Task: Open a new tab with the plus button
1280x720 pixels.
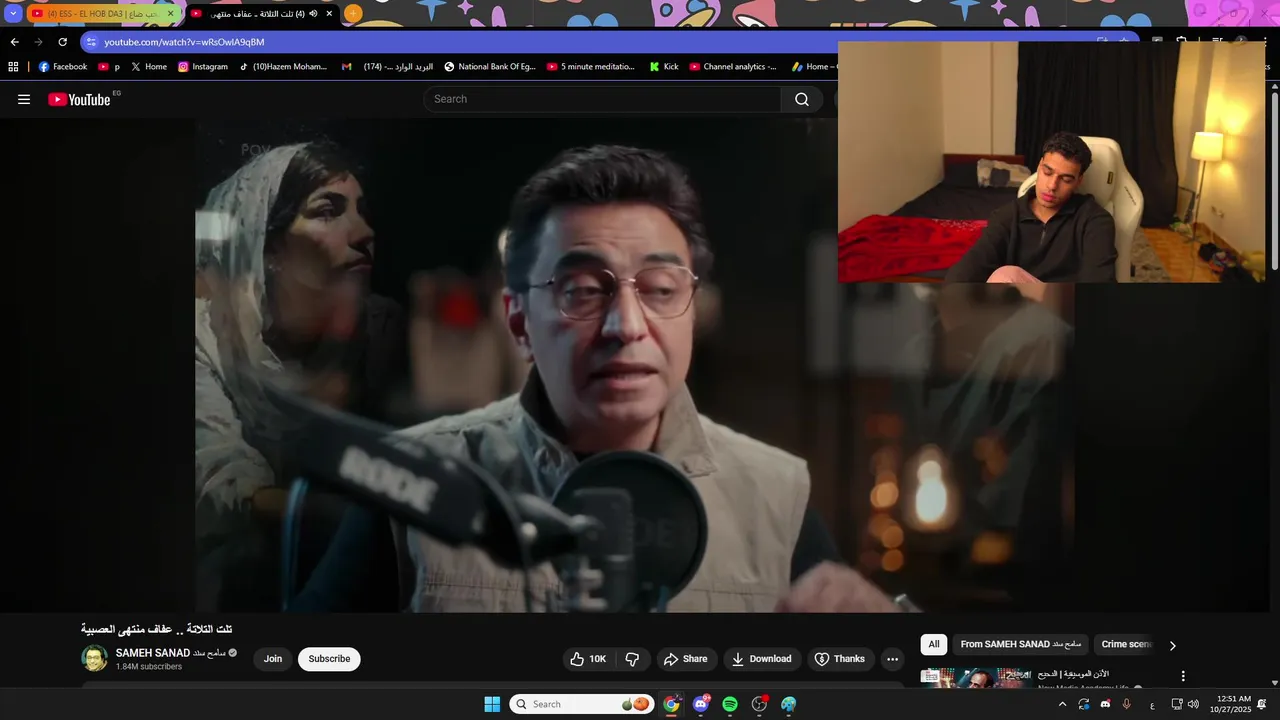Action: (x=353, y=14)
